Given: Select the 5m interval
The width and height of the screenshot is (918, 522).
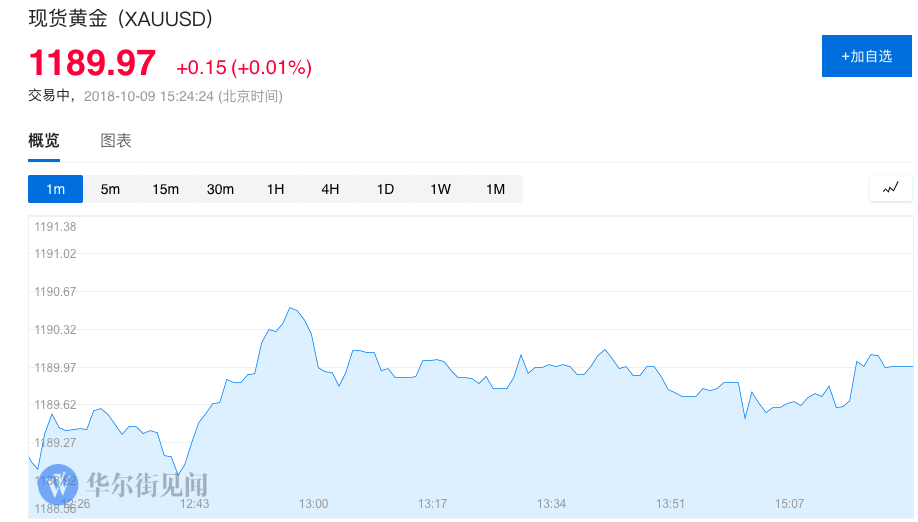Looking at the screenshot, I should [110, 189].
